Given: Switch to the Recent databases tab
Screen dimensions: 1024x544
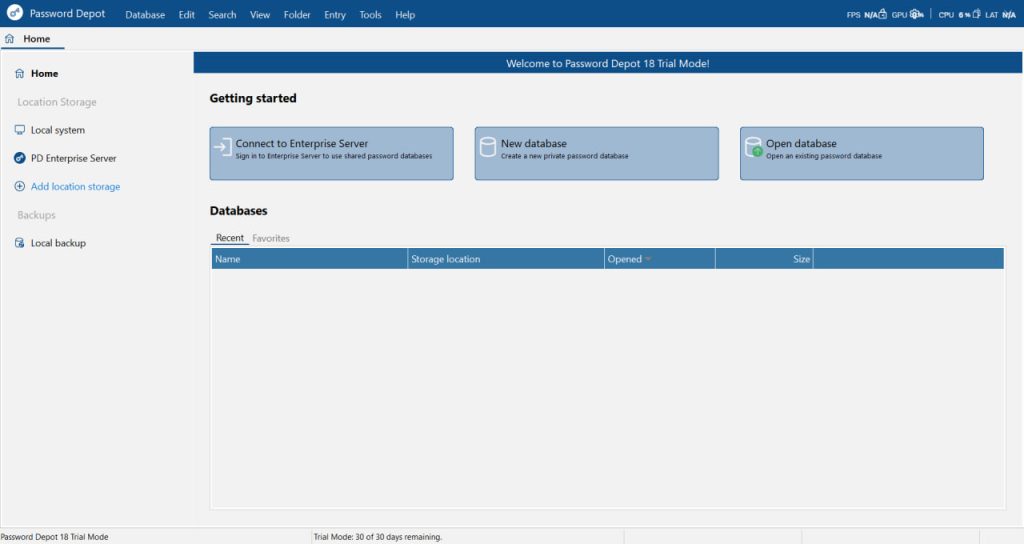Looking at the screenshot, I should point(230,238).
